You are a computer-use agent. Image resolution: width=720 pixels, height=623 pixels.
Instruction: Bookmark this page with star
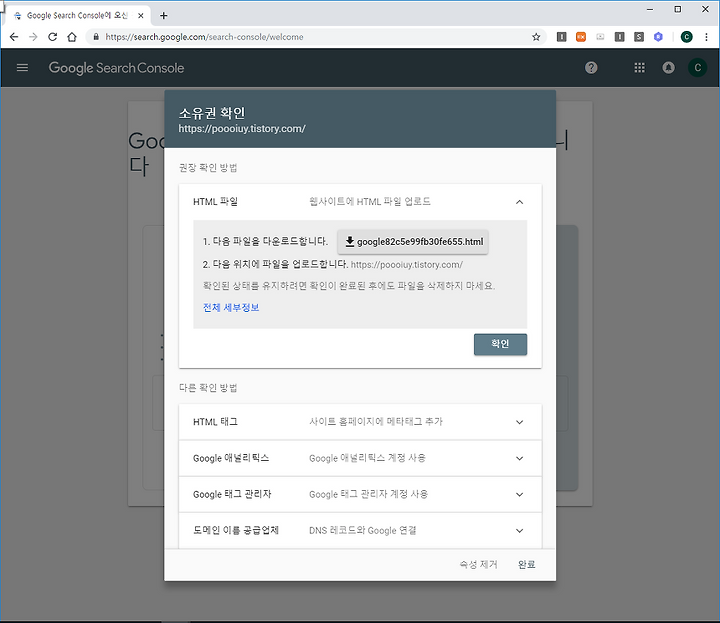click(536, 37)
